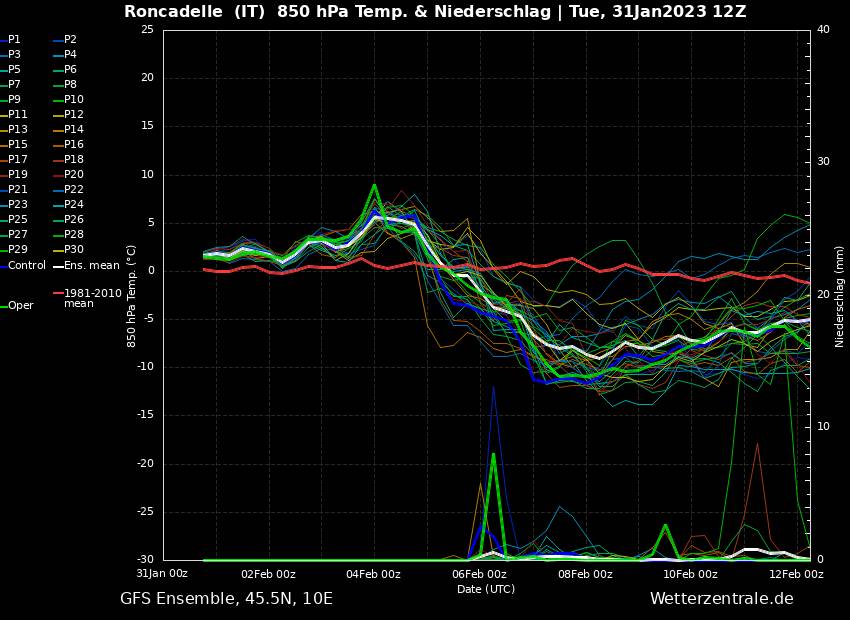Click the P20 legend entry
This screenshot has width=850, height=620.
point(73,174)
